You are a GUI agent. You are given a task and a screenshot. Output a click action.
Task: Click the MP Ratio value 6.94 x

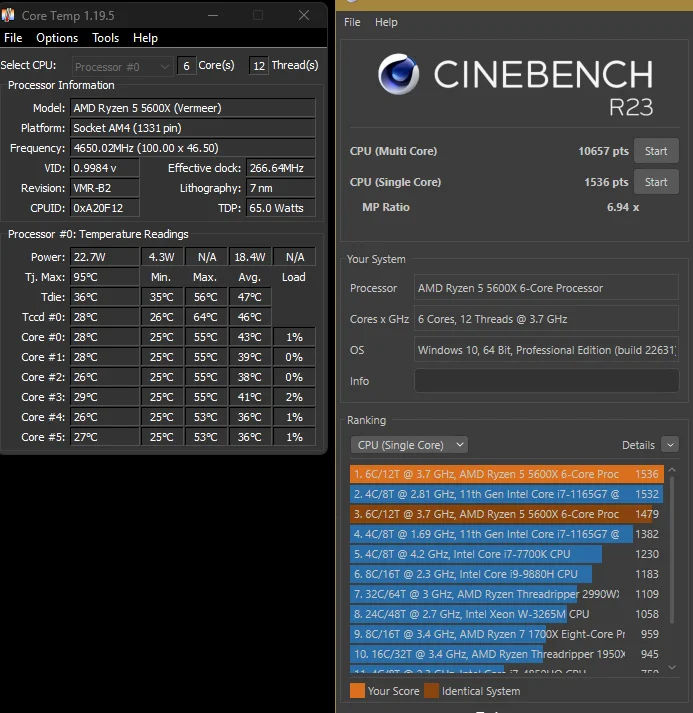tap(623, 207)
